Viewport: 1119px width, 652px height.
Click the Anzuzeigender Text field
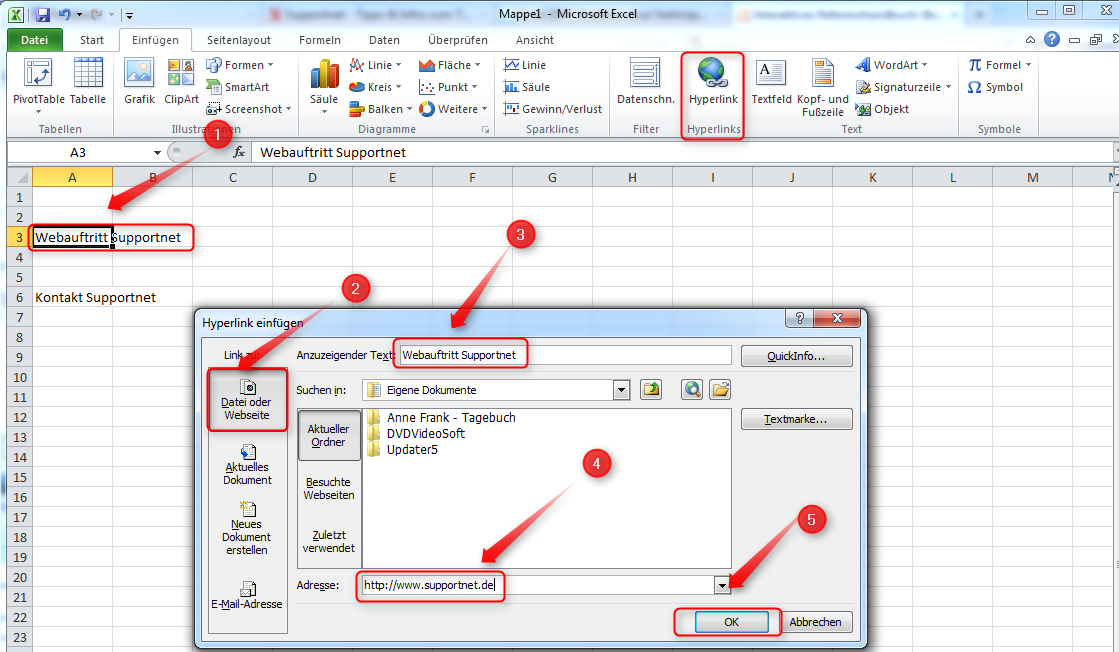tap(565, 355)
